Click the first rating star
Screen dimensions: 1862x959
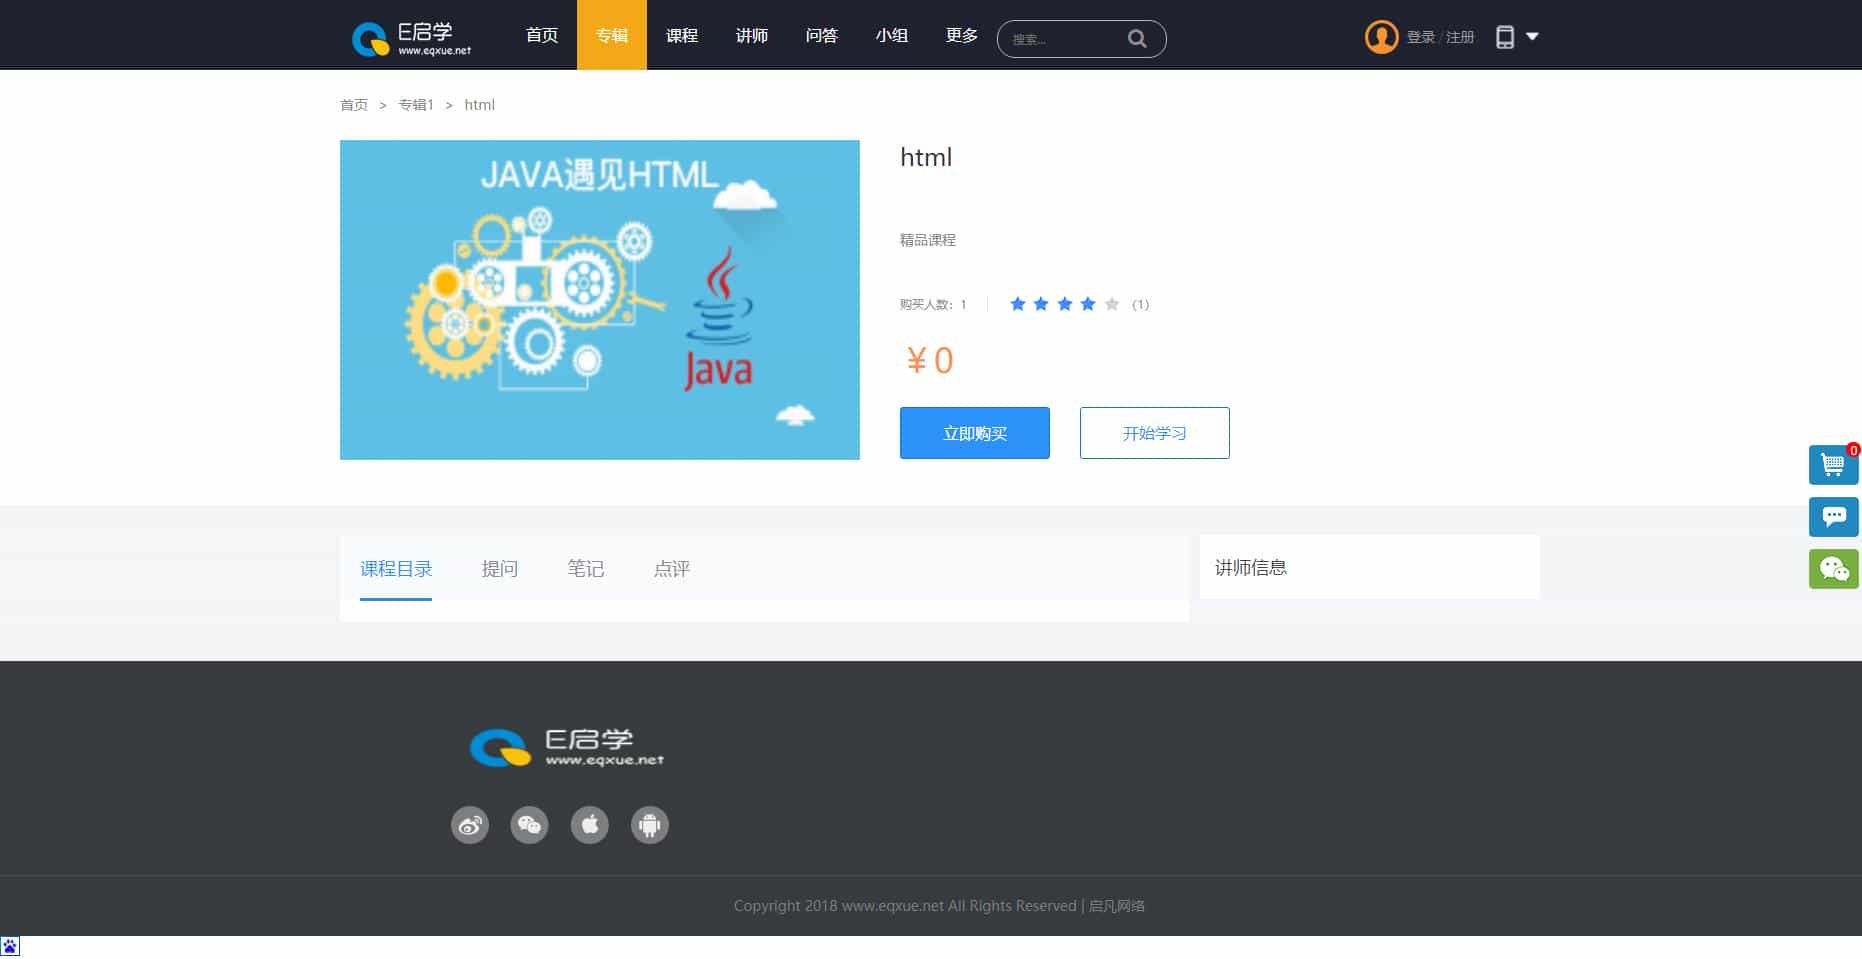point(1018,304)
